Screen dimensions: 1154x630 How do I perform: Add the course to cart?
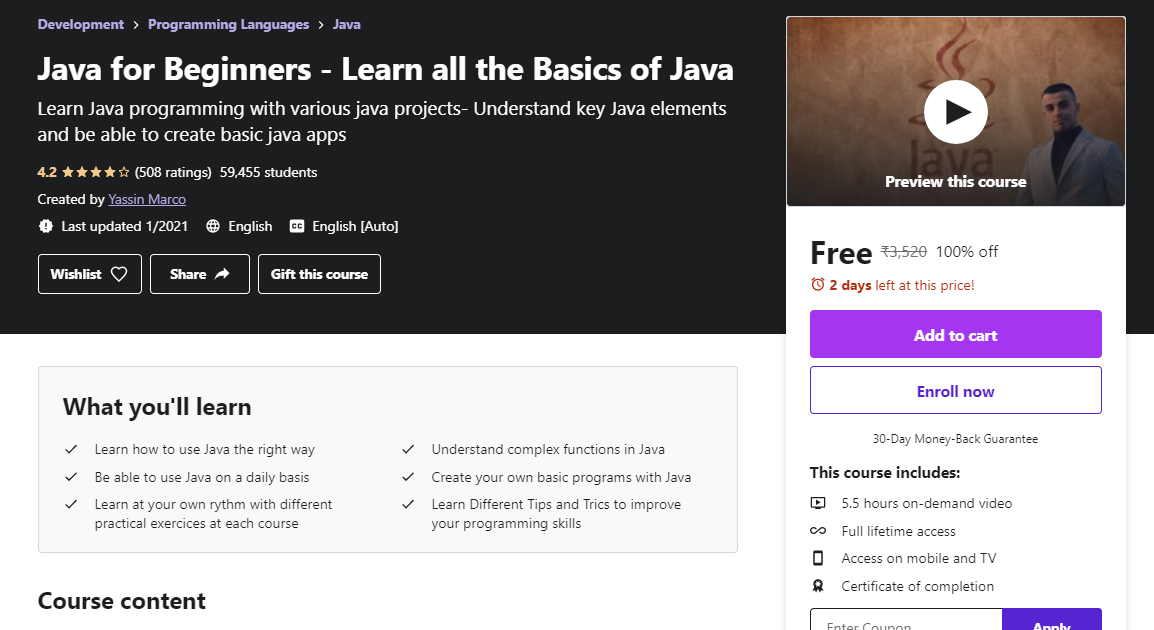[955, 334]
